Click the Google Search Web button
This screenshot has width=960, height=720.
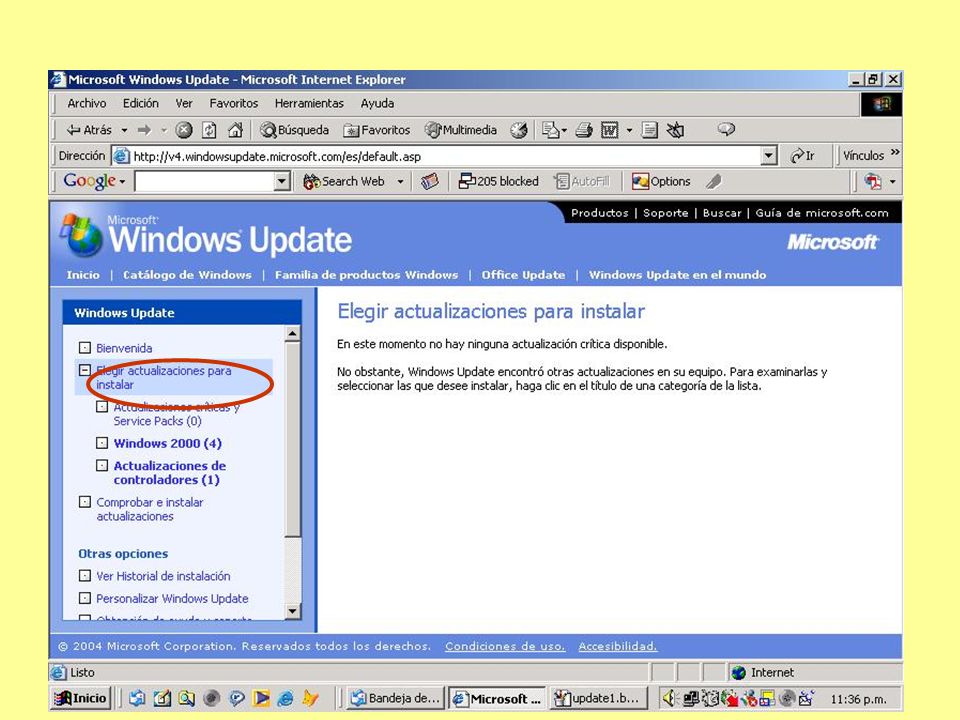[x=345, y=181]
